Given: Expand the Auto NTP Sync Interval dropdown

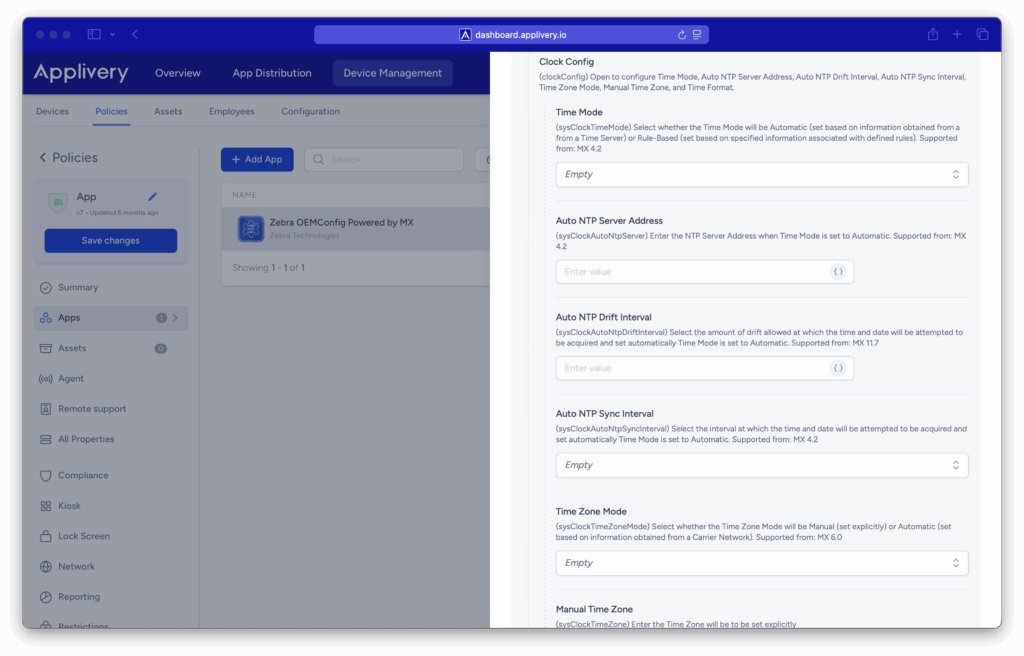Looking at the screenshot, I should click(761, 466).
